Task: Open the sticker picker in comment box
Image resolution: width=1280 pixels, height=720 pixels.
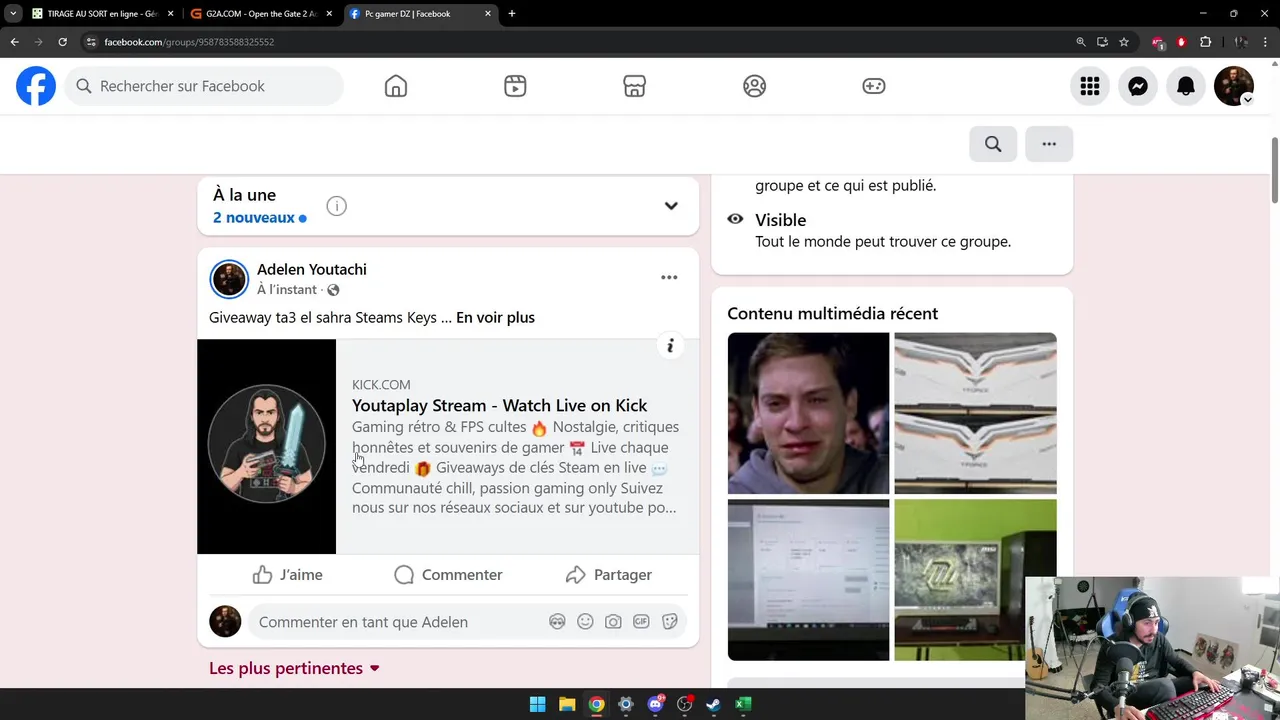Action: coord(670,622)
